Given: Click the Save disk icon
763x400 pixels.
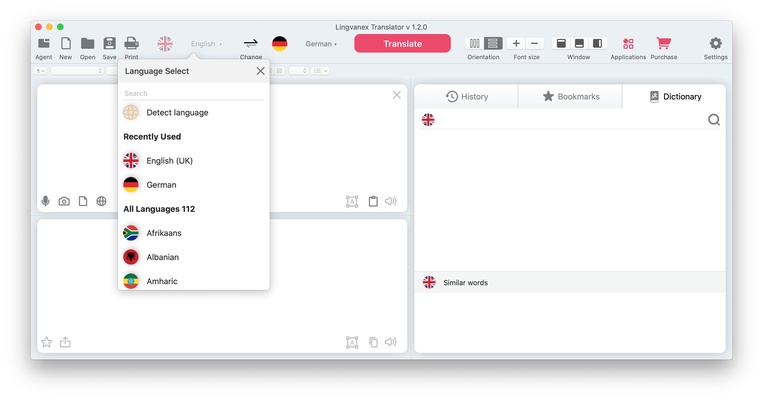Looking at the screenshot, I should [109, 43].
